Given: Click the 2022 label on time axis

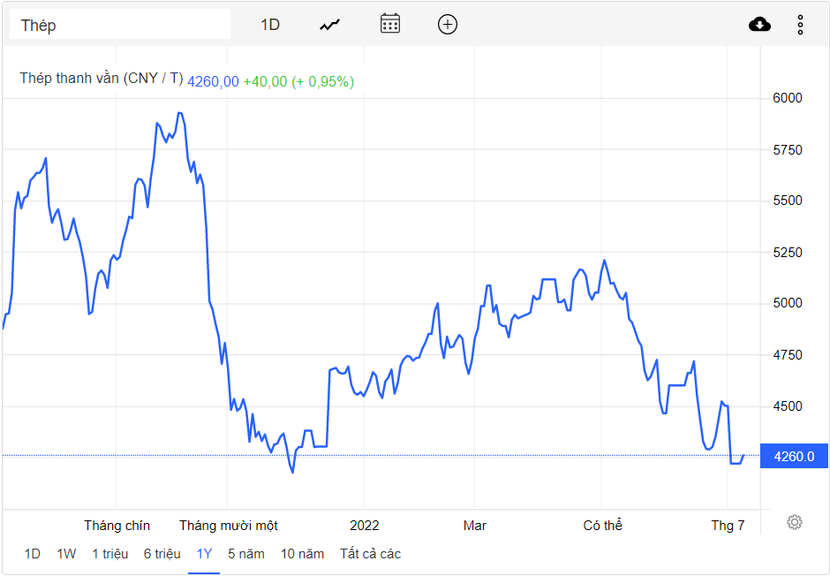Looking at the screenshot, I should 364,525.
